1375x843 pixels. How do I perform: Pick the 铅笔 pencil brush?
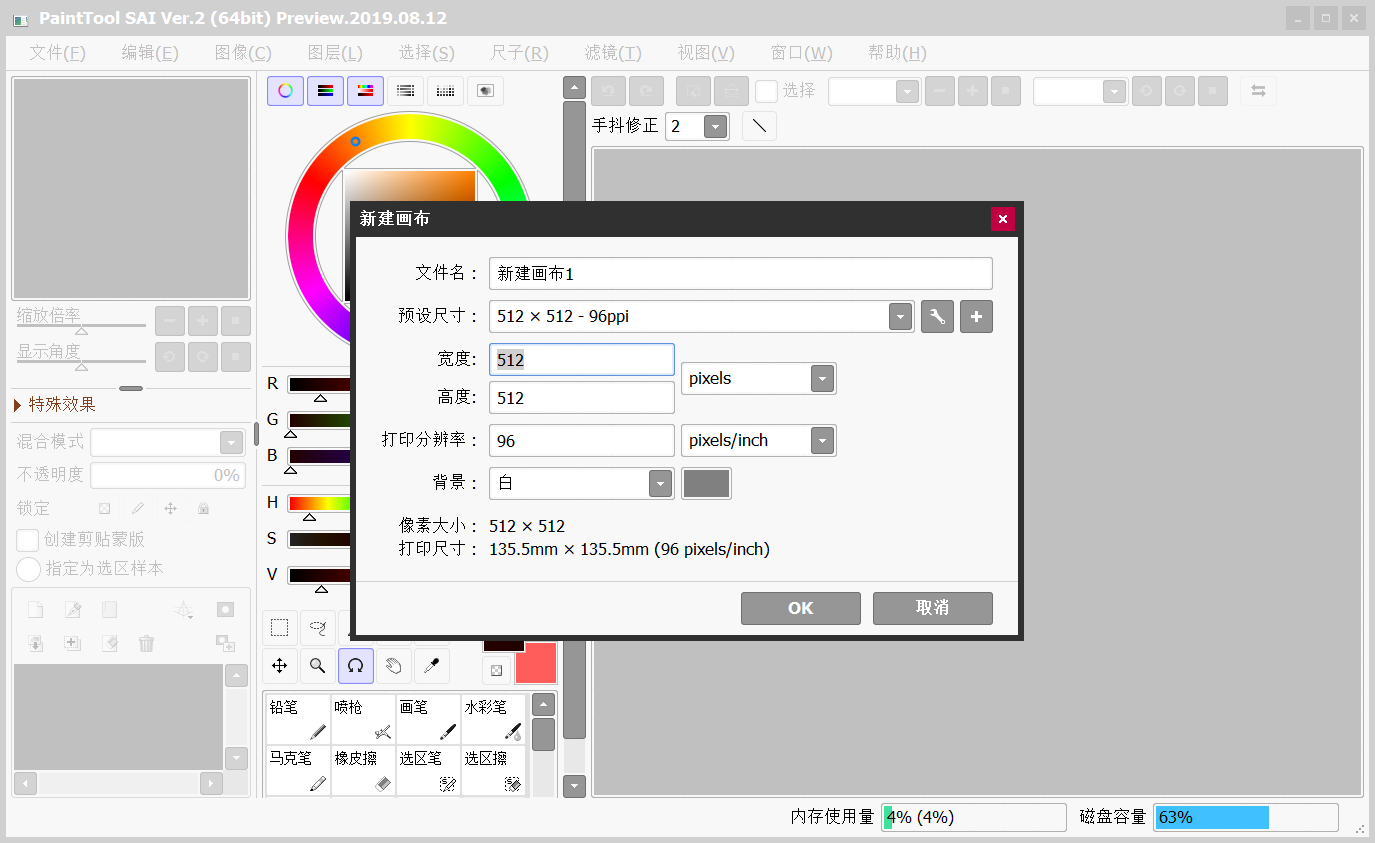(297, 719)
